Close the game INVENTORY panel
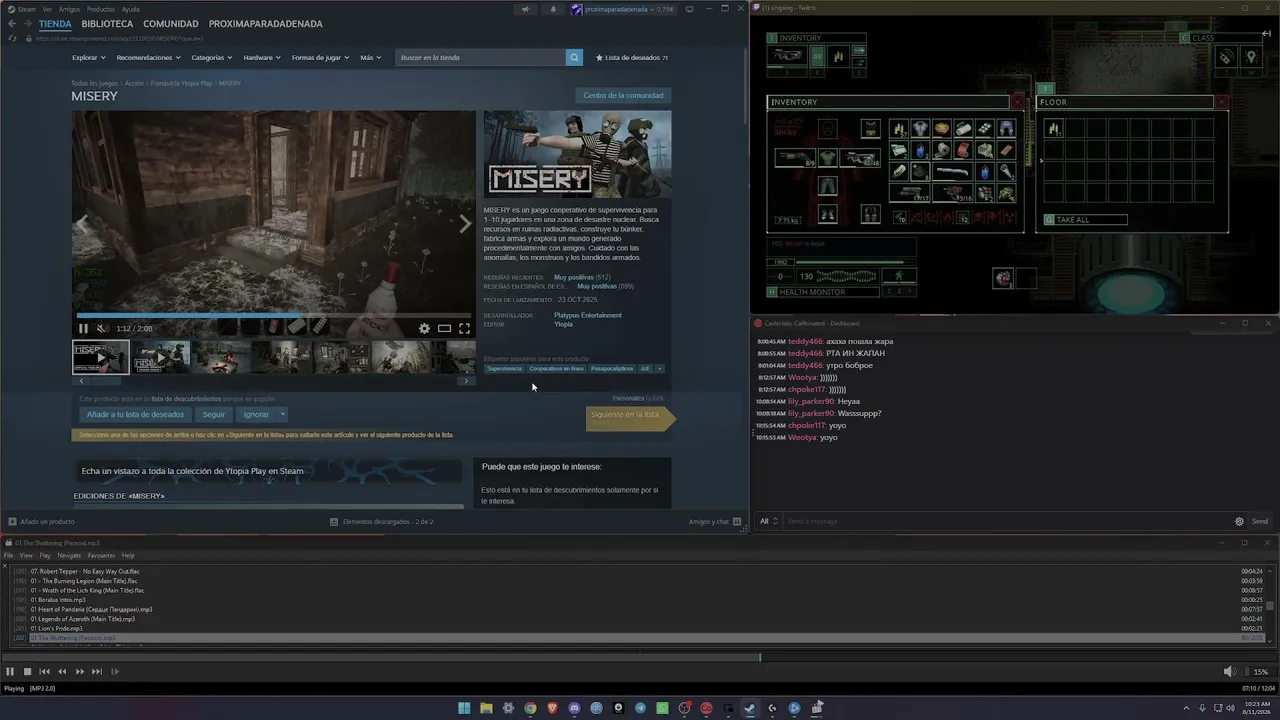The width and height of the screenshot is (1280, 720). [1017, 102]
